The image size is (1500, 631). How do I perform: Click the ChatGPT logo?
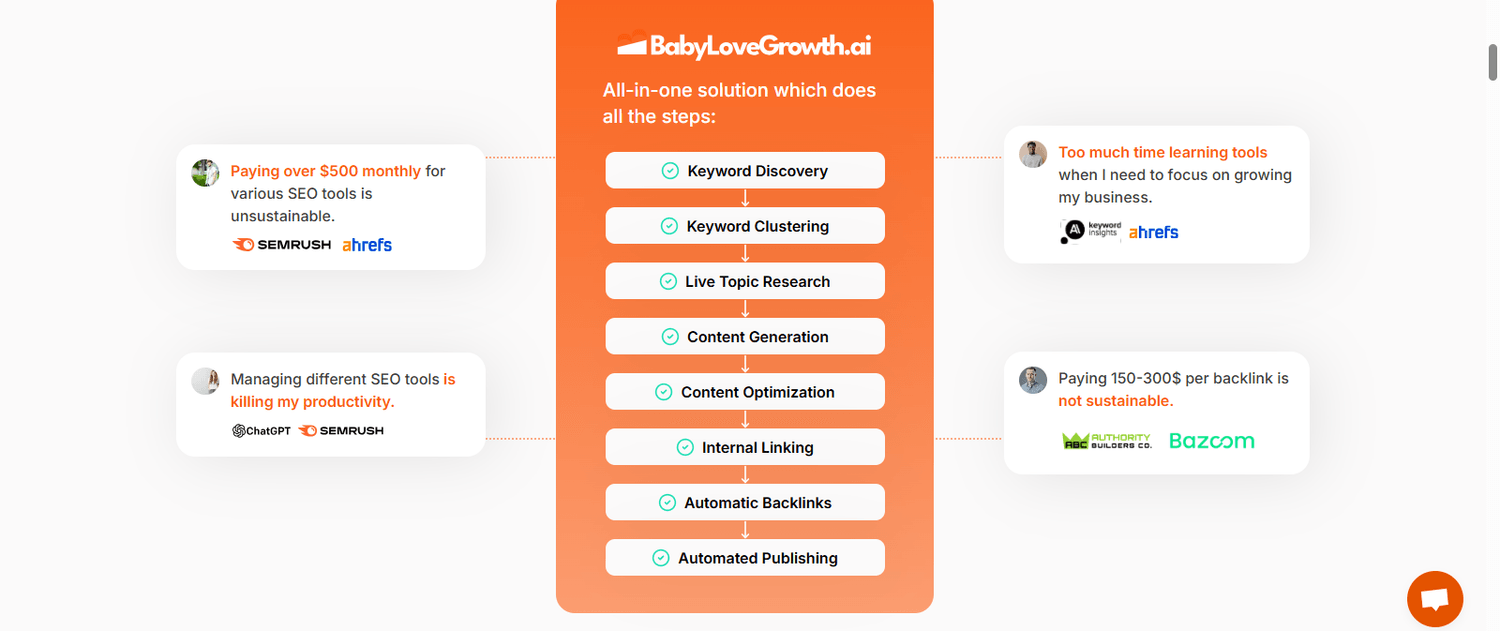[261, 431]
